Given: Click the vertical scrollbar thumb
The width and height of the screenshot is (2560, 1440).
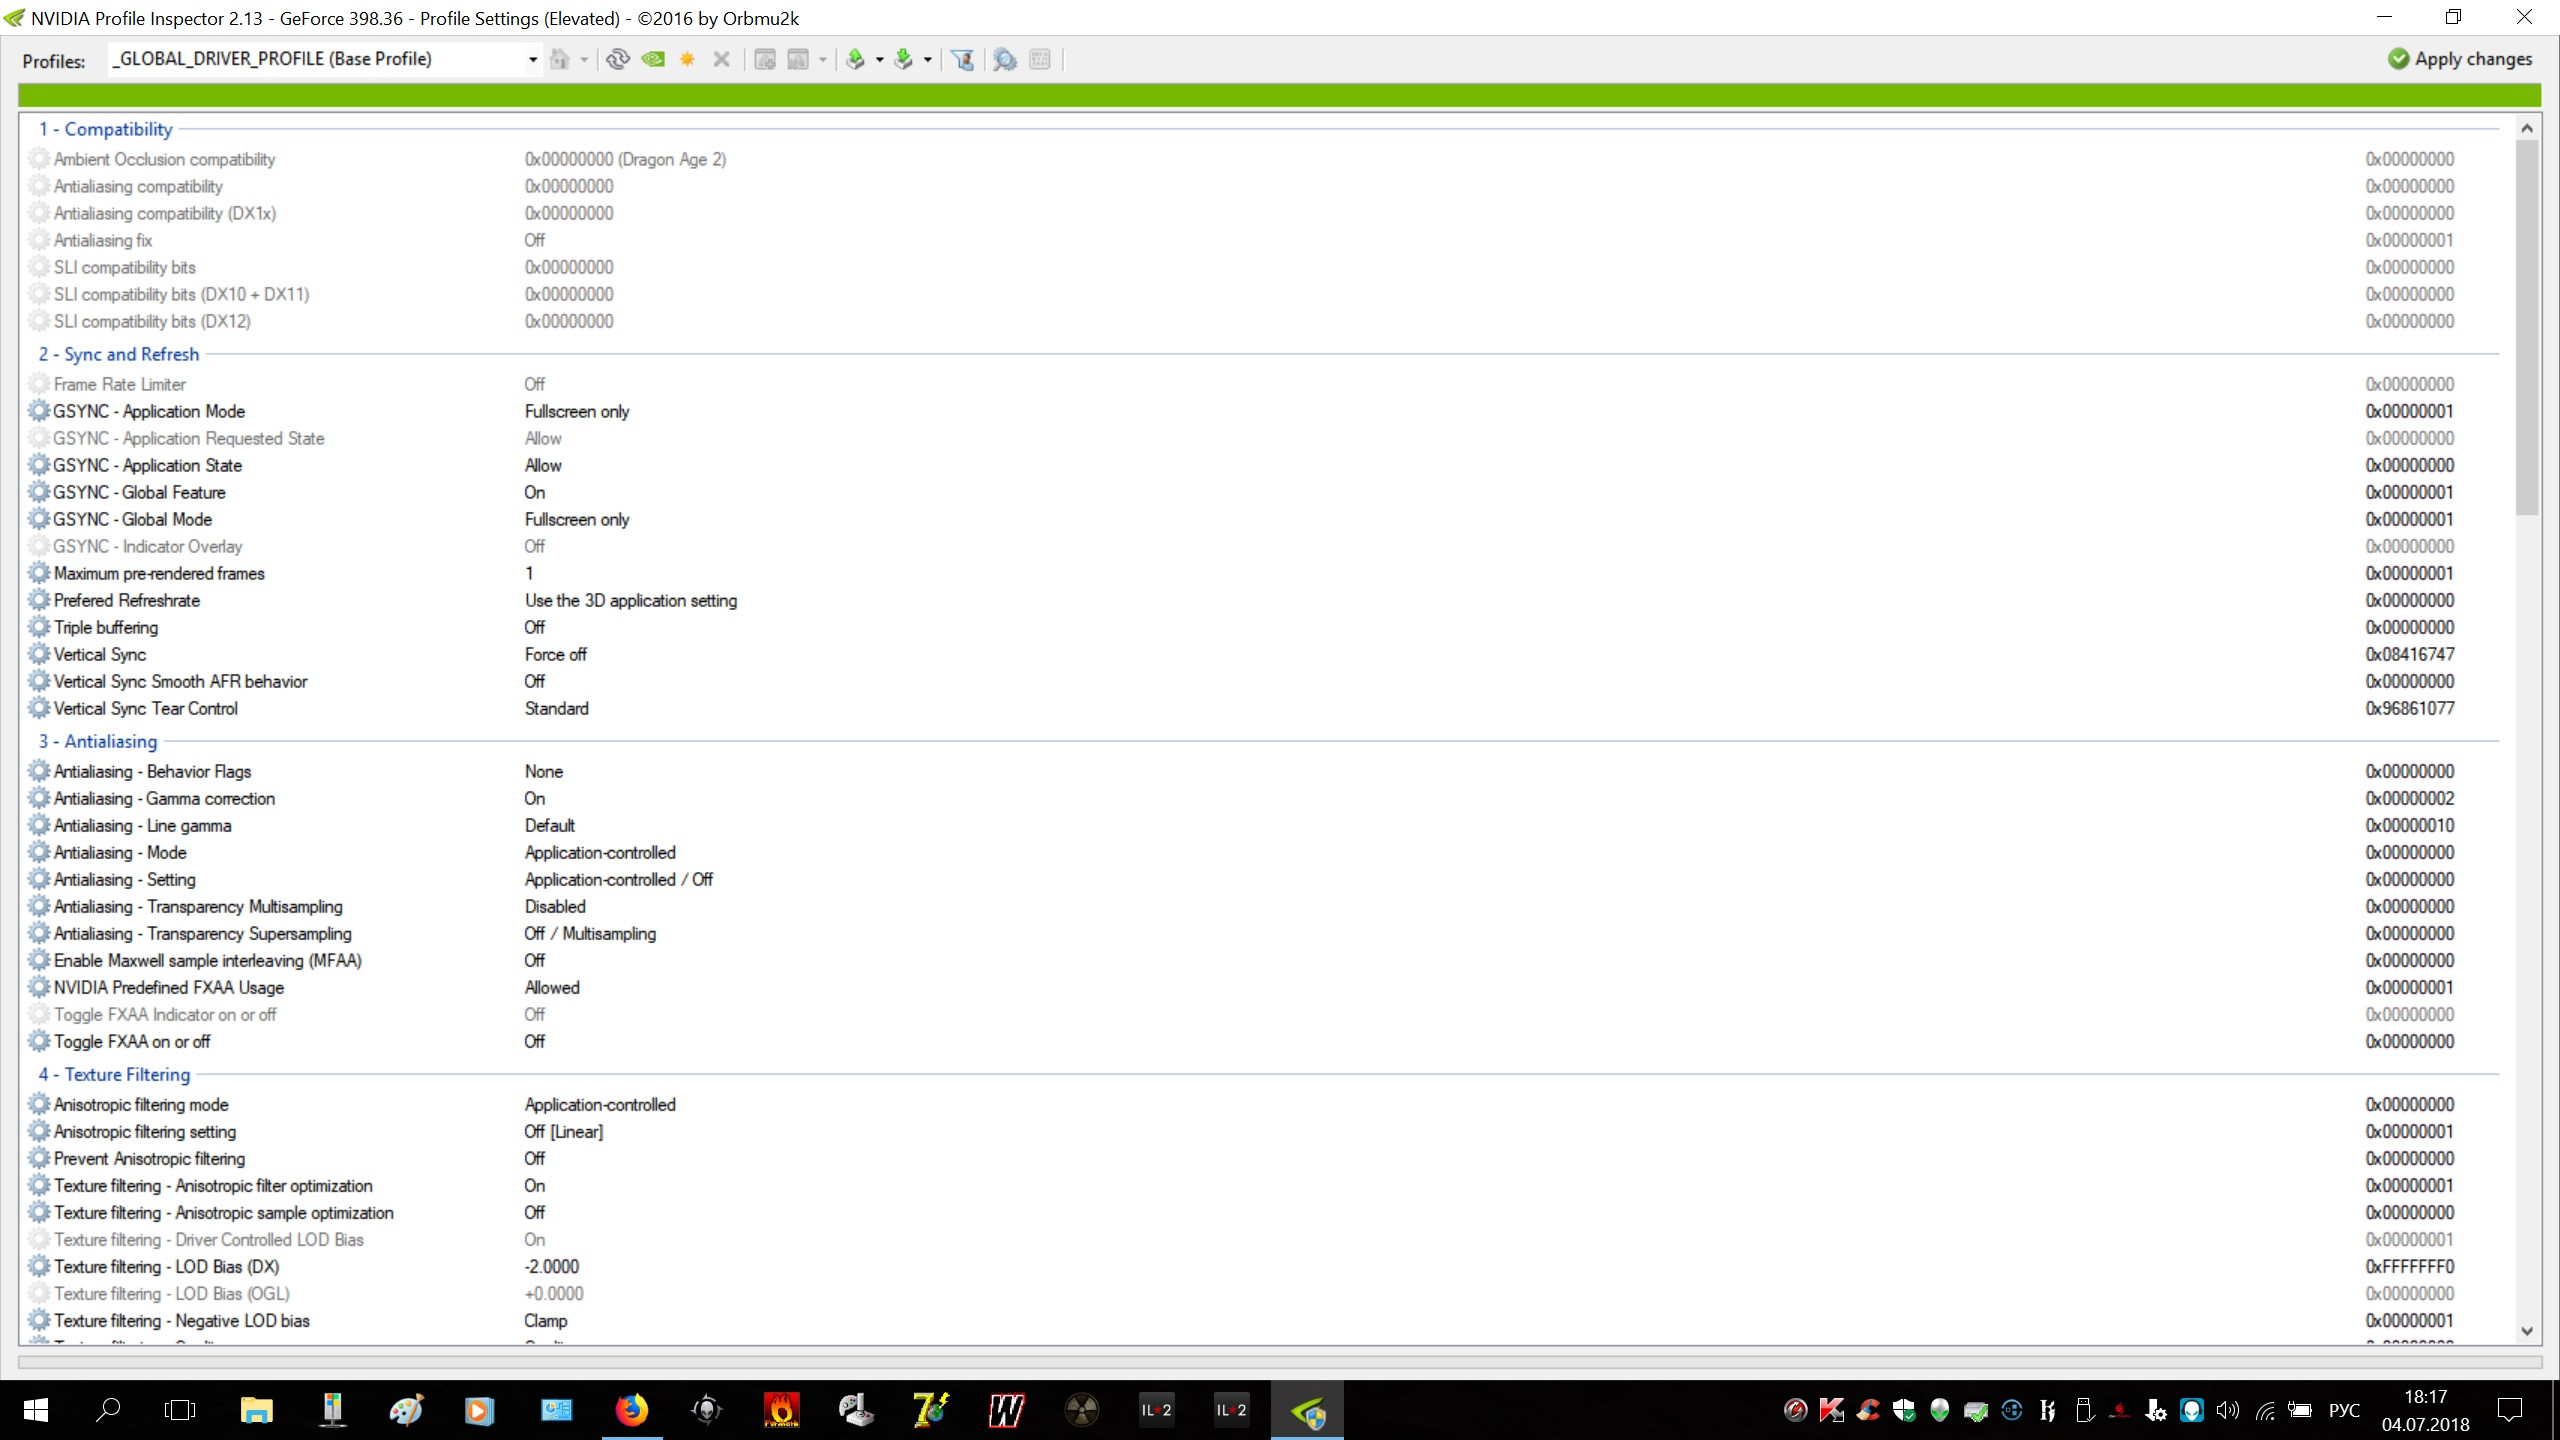Looking at the screenshot, I should (2527, 327).
